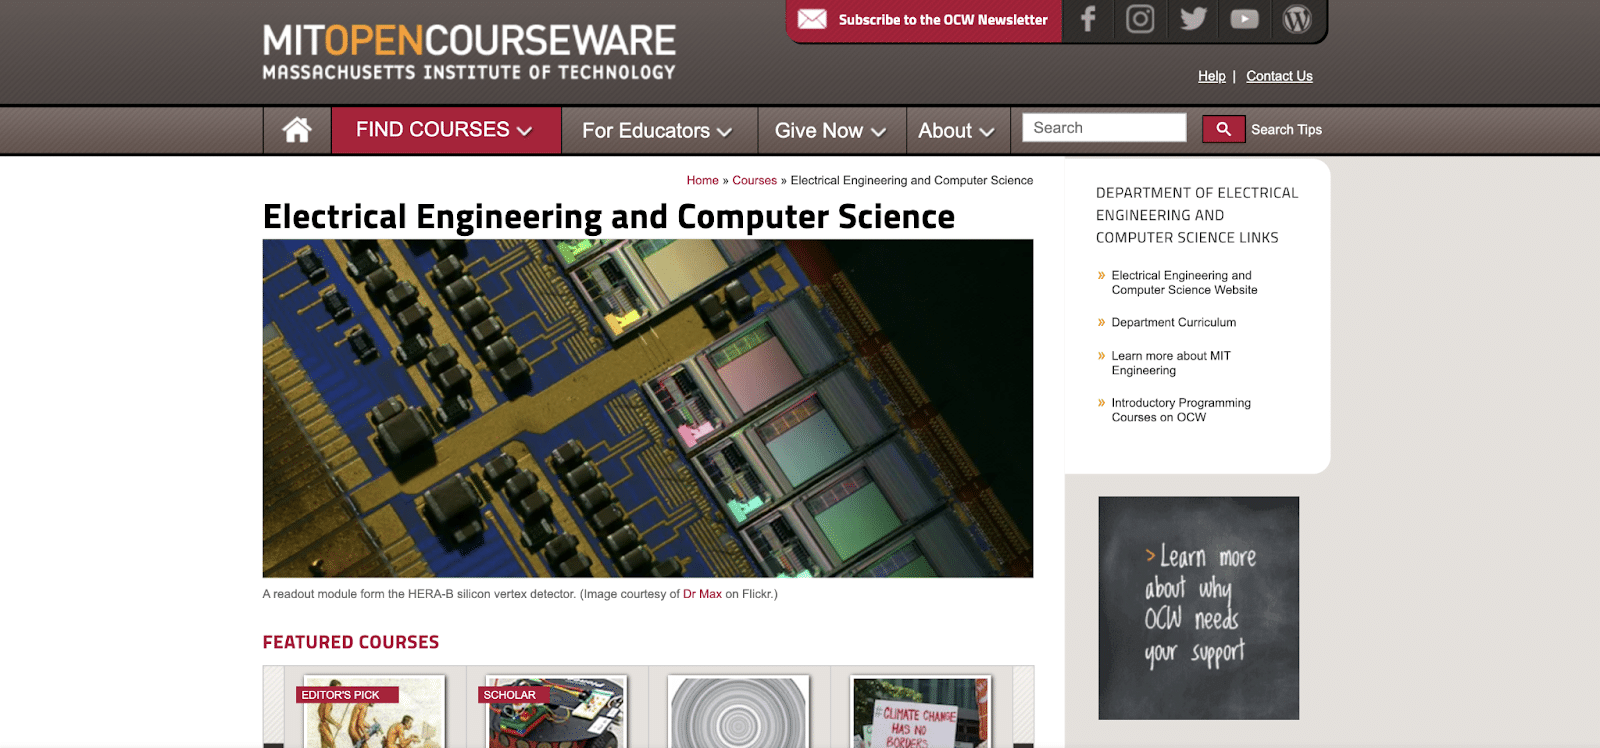1600x748 pixels.
Task: Click the Electrical Engineering and Computer Science heading
Action: [x=608, y=217]
